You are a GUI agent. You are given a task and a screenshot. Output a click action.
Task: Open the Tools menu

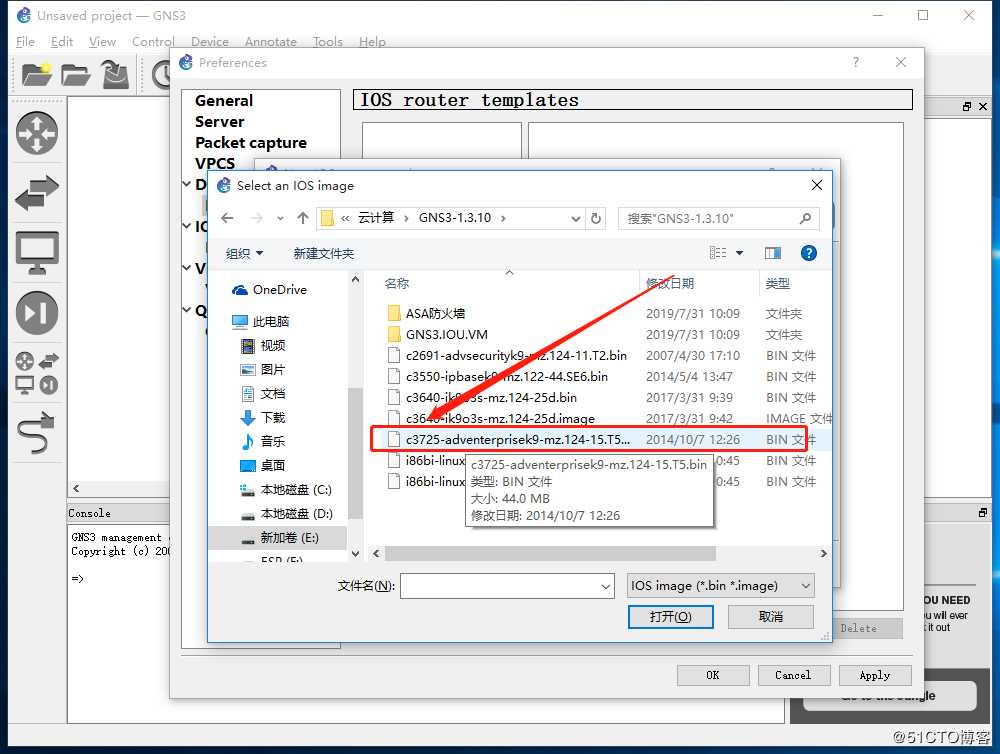(328, 42)
